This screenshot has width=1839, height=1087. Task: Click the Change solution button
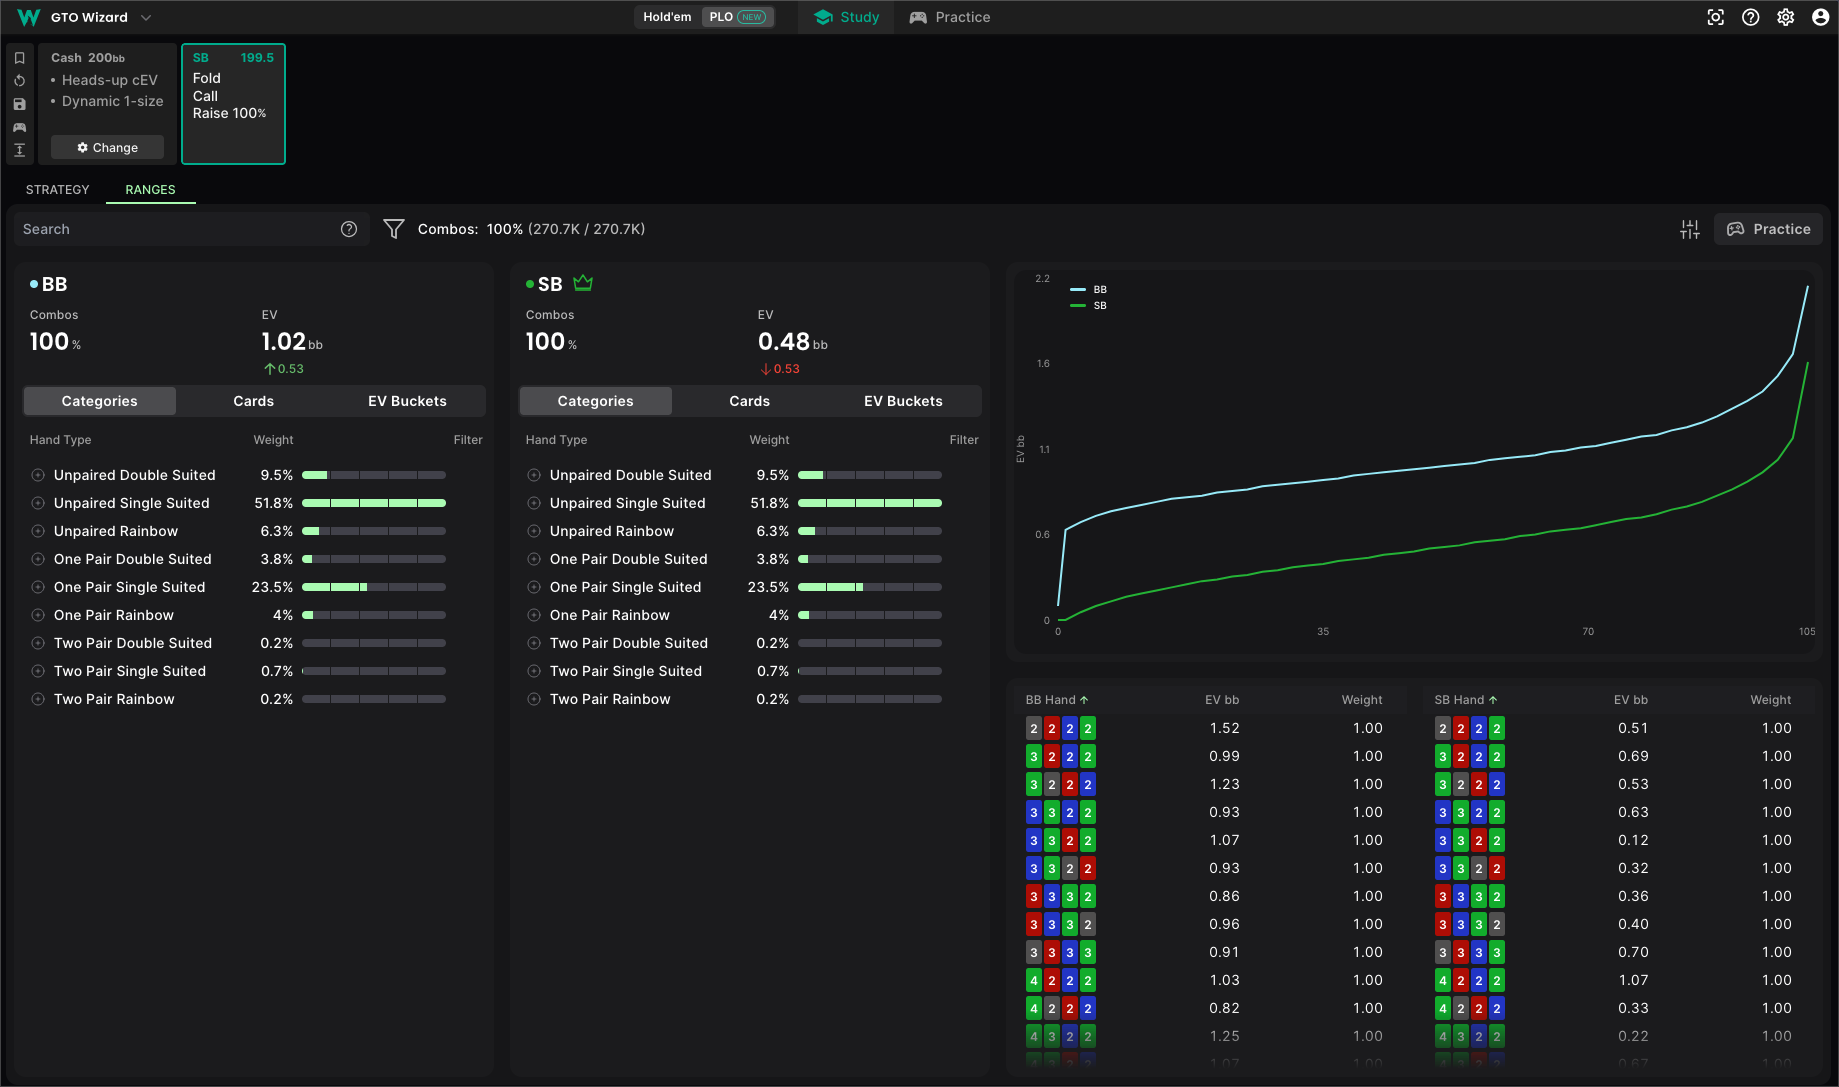(x=107, y=147)
